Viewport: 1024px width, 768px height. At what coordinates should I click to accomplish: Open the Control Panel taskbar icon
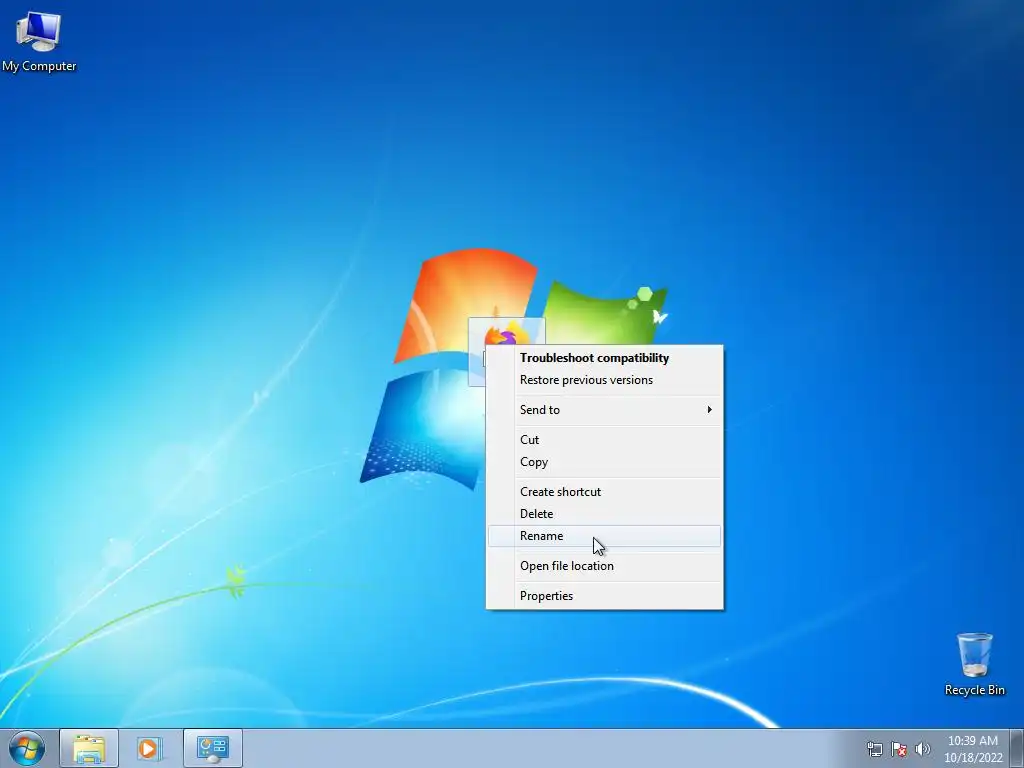(212, 748)
